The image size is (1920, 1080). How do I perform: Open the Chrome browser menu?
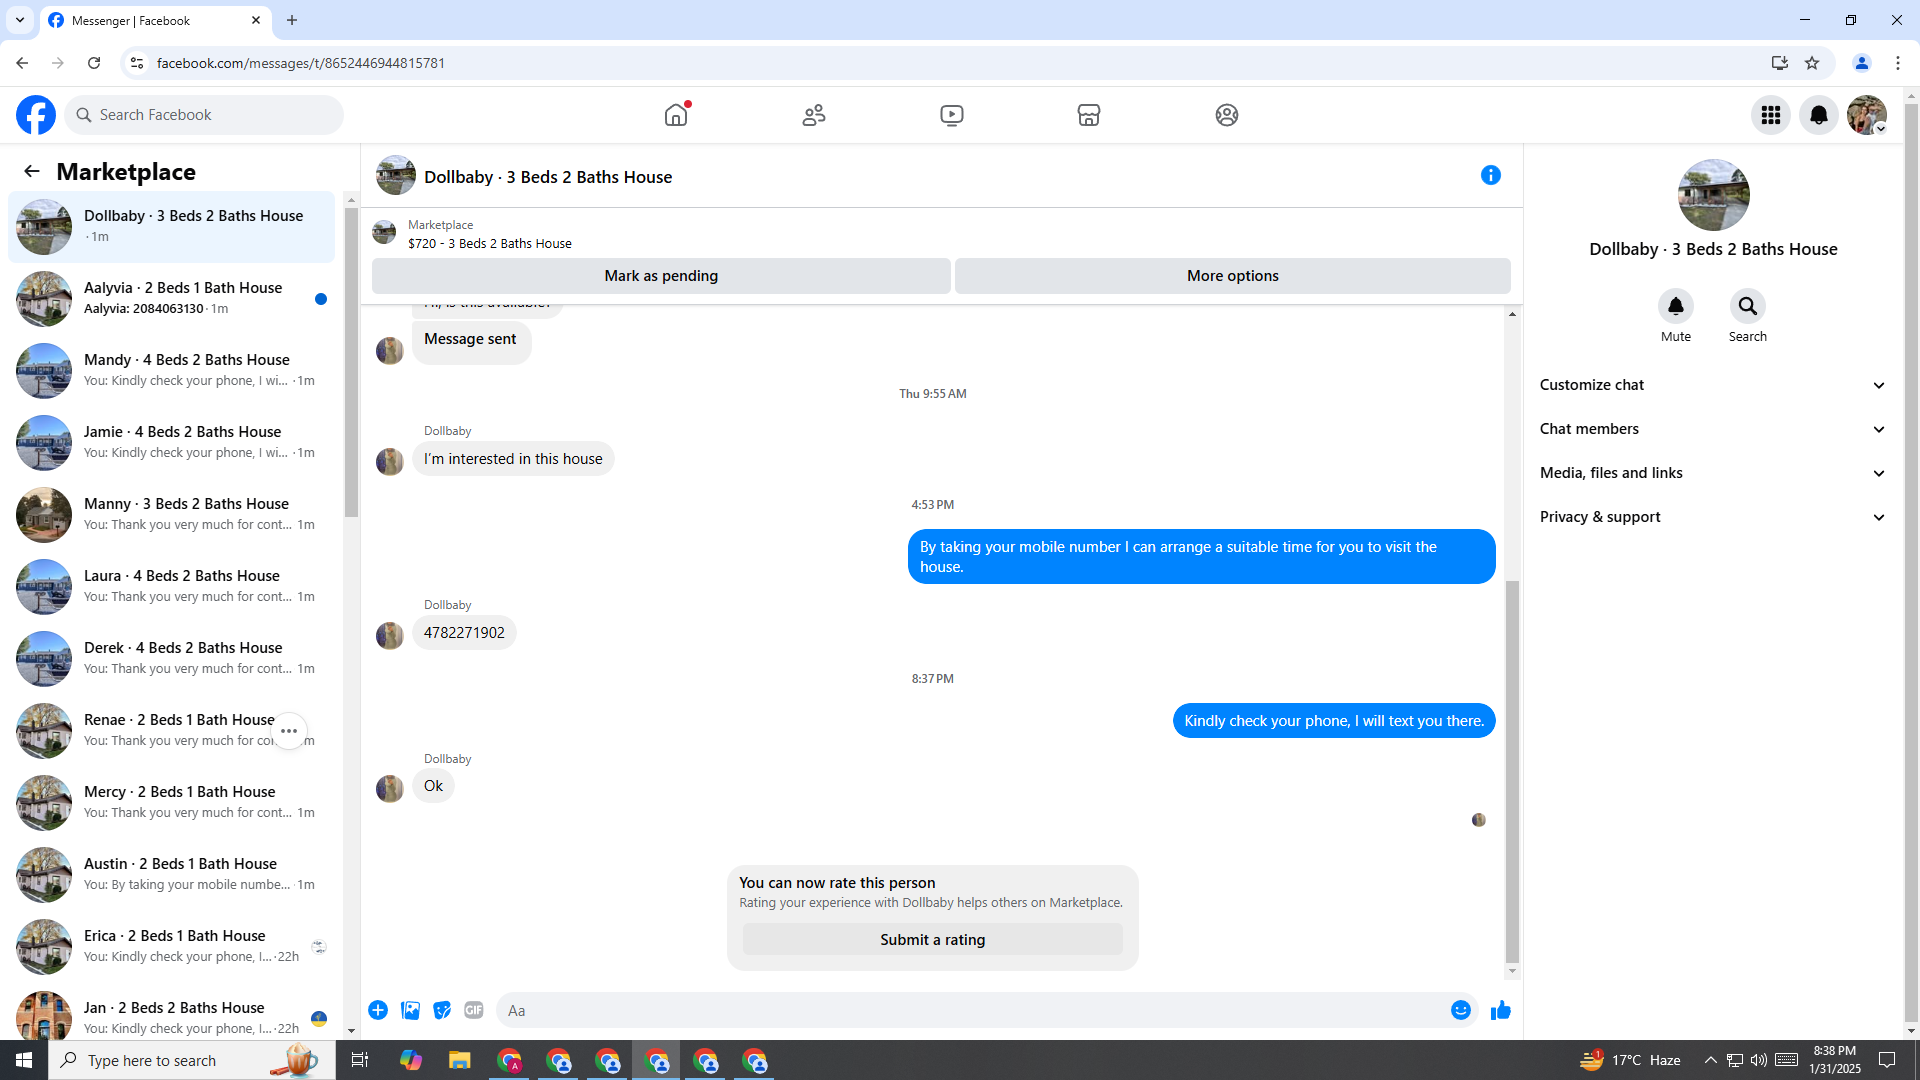pos(1898,63)
